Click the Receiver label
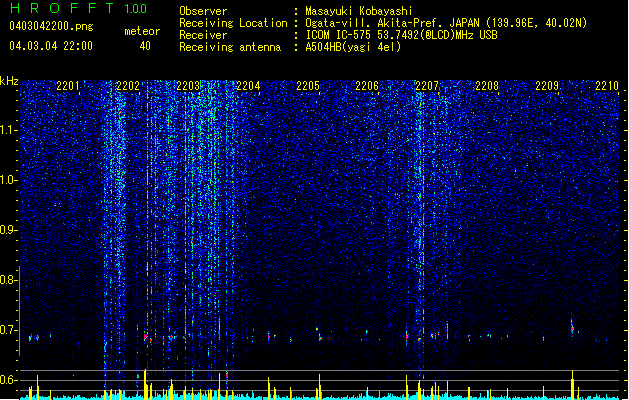This screenshot has width=629, height=400. click(x=203, y=35)
